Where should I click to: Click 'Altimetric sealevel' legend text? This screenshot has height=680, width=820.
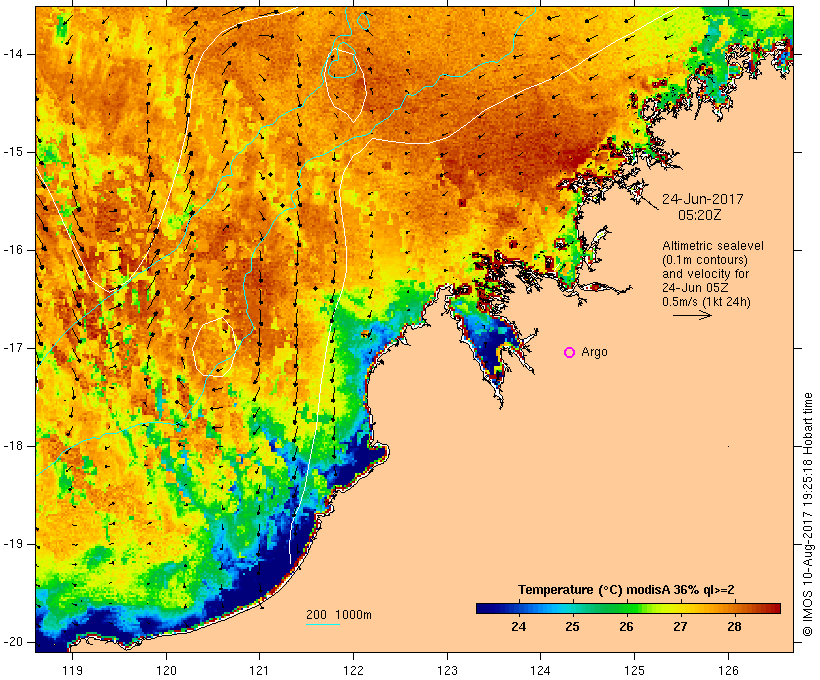pyautogui.click(x=713, y=246)
